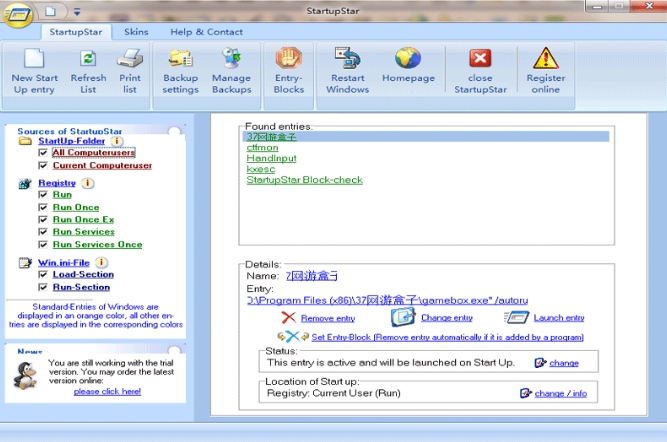Click the Status change link

564,363
